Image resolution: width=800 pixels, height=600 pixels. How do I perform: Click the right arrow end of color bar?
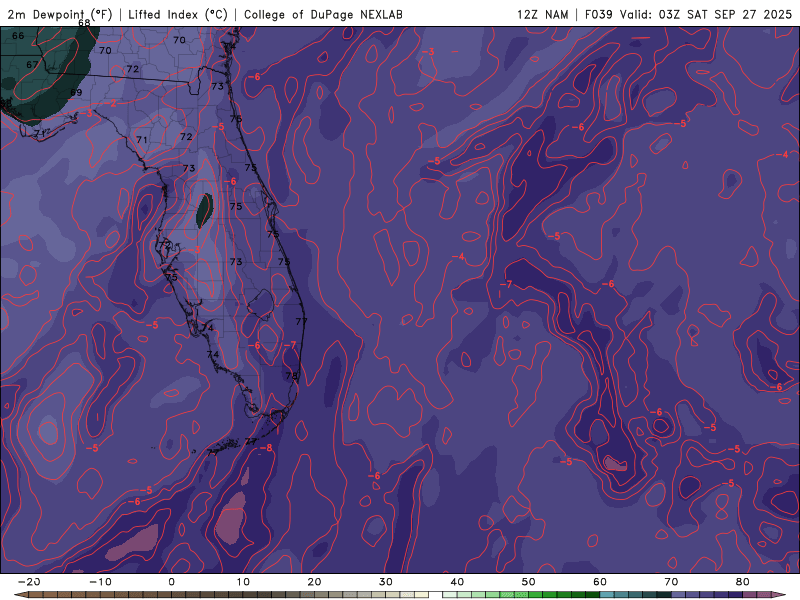[780, 595]
